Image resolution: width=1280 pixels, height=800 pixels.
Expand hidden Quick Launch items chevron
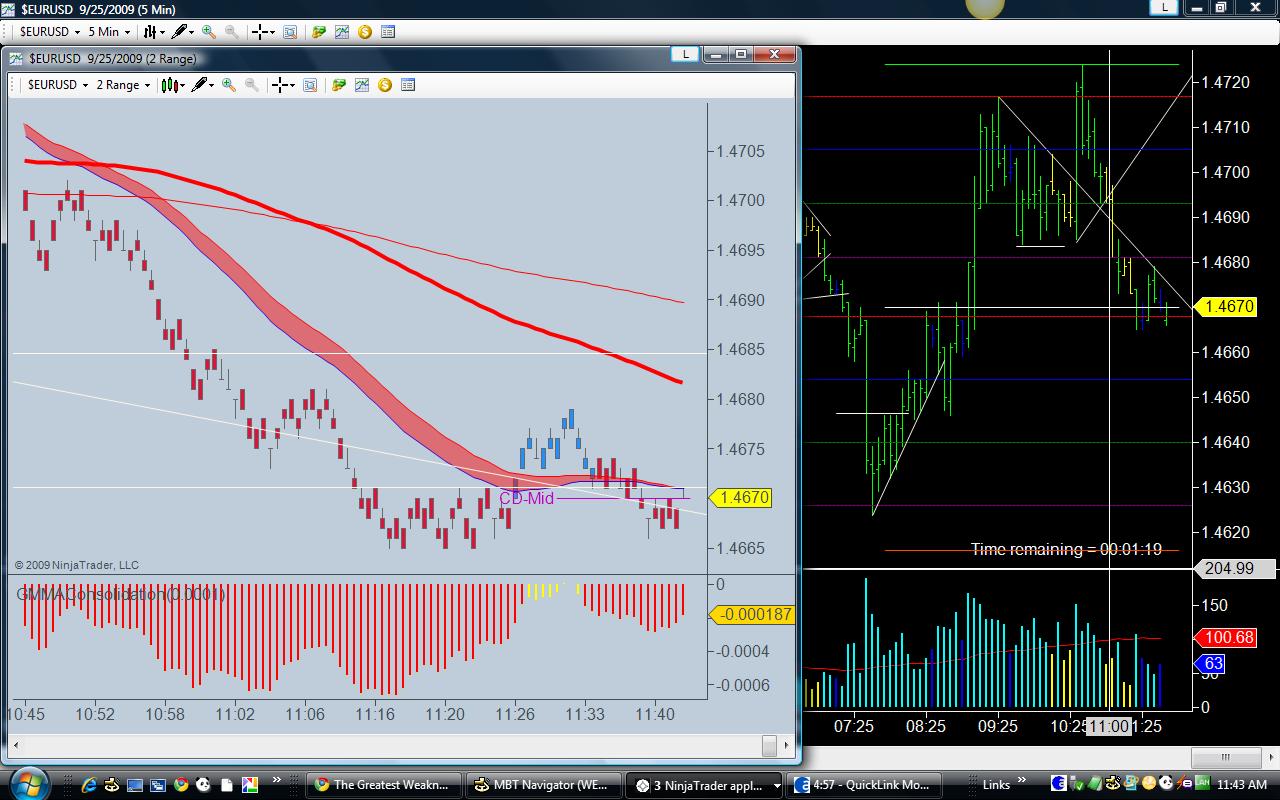click(276, 781)
